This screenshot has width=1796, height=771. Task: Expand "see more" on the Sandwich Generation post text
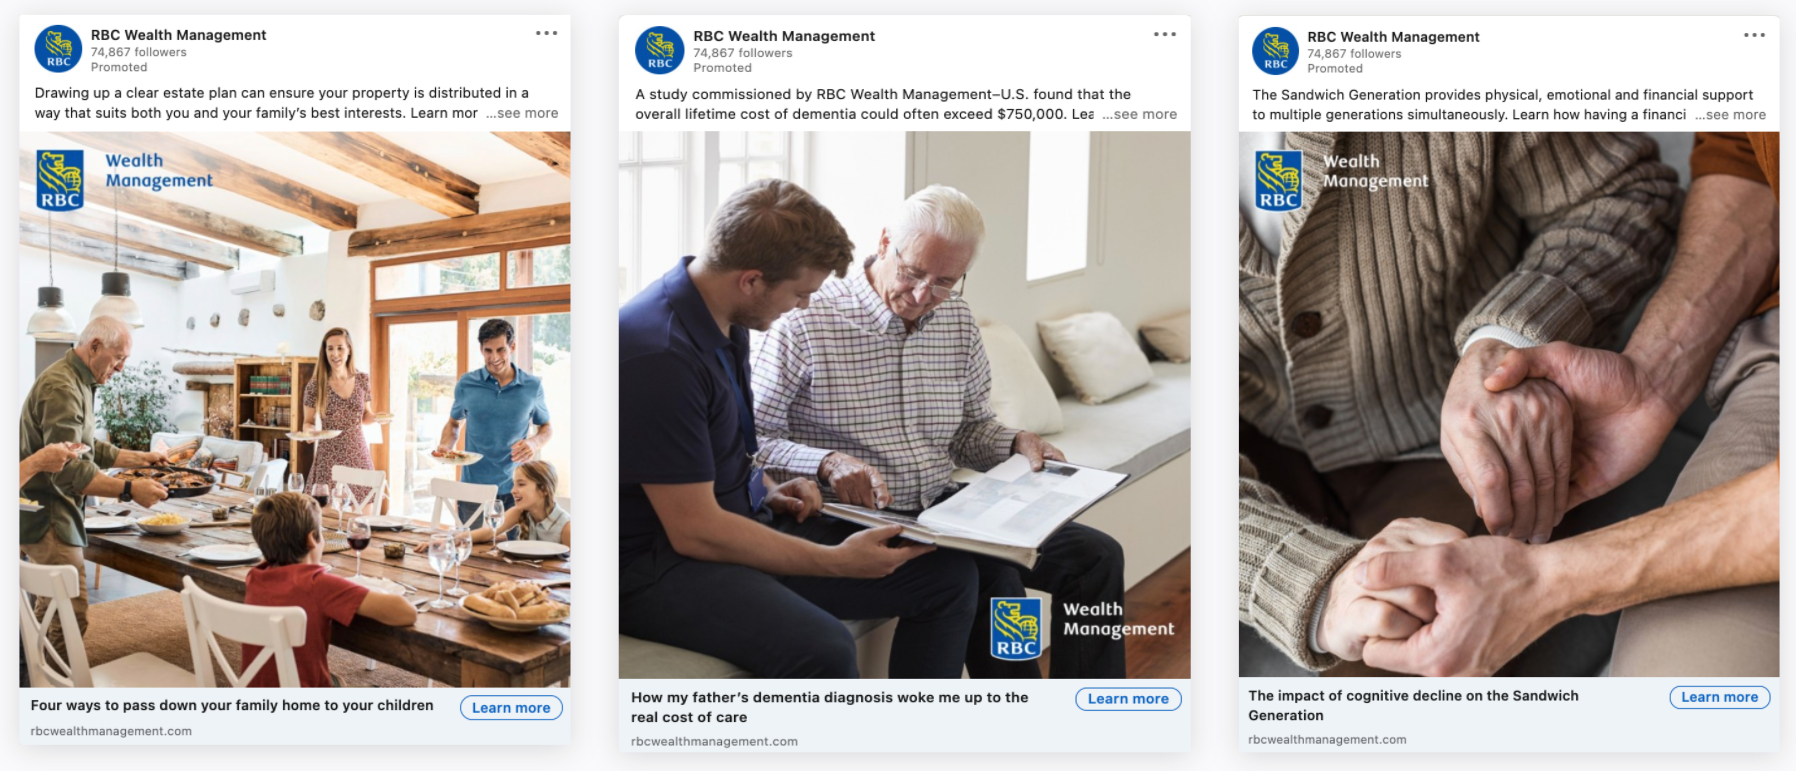1730,115
